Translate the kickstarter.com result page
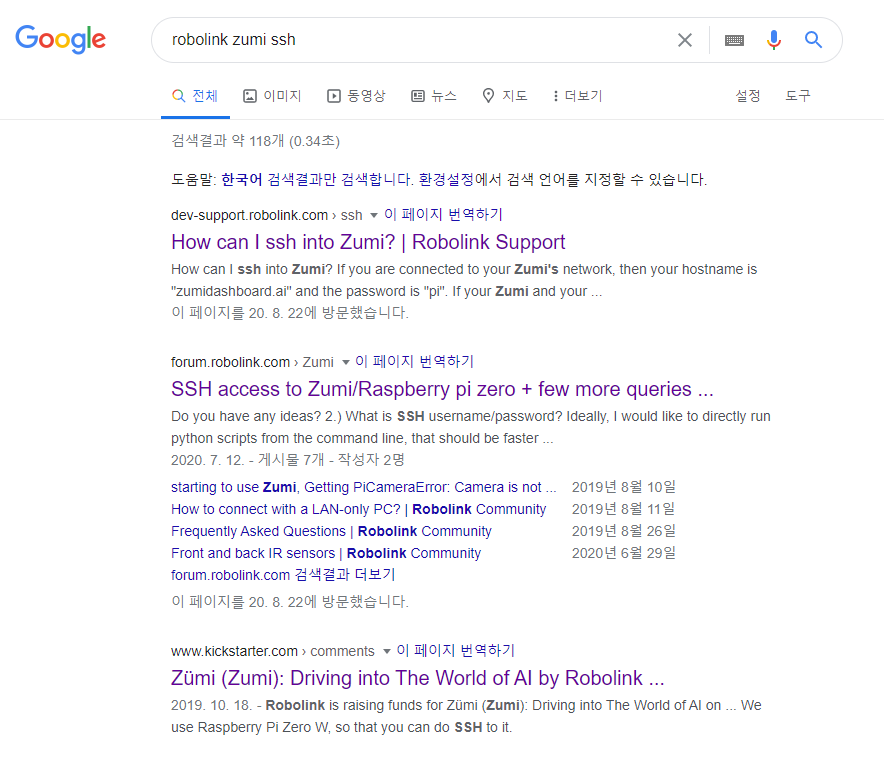The image size is (884, 765). click(456, 651)
